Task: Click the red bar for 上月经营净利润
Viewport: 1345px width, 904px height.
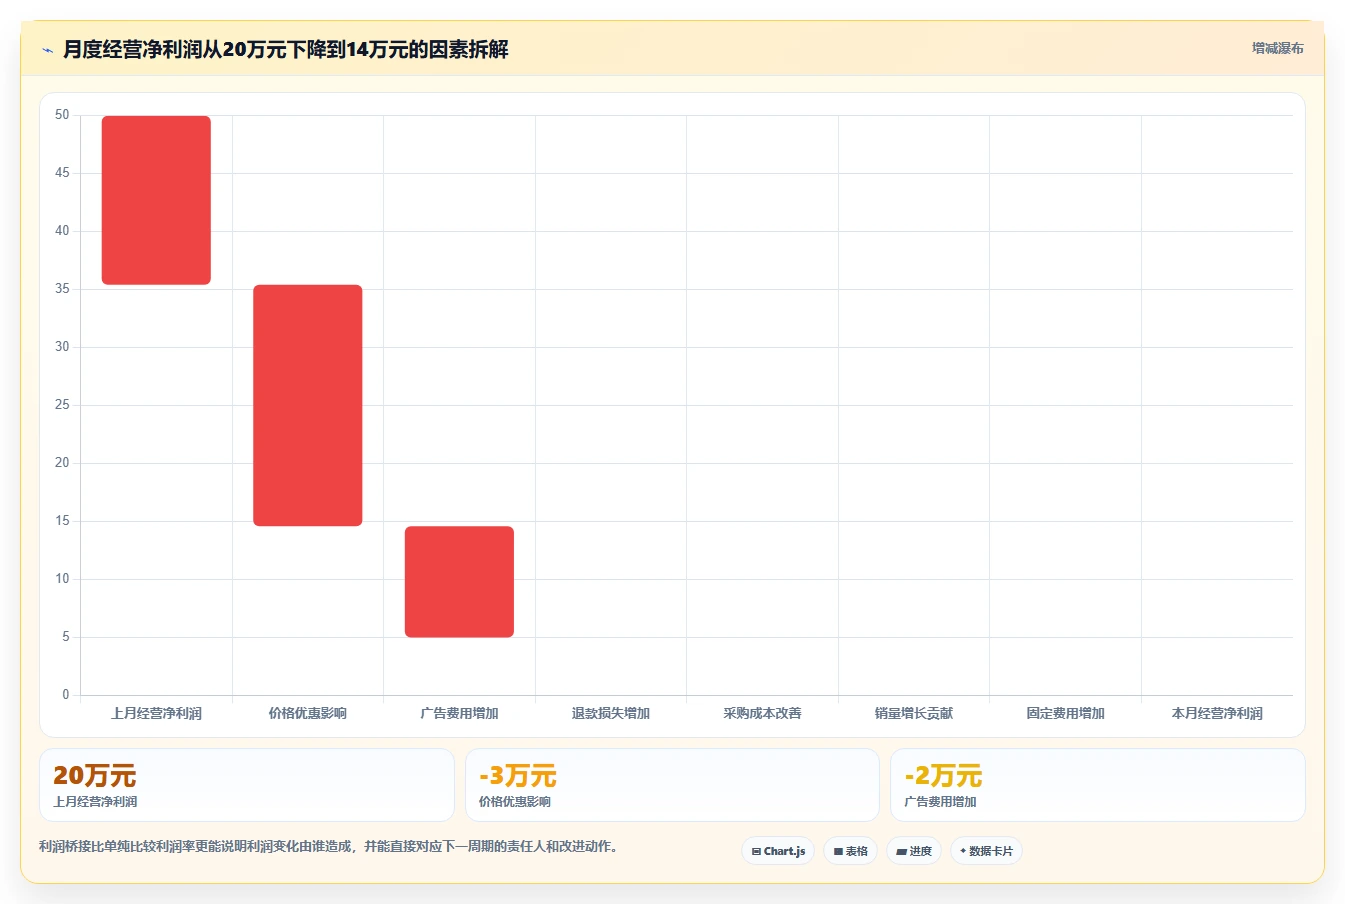Action: pos(156,200)
